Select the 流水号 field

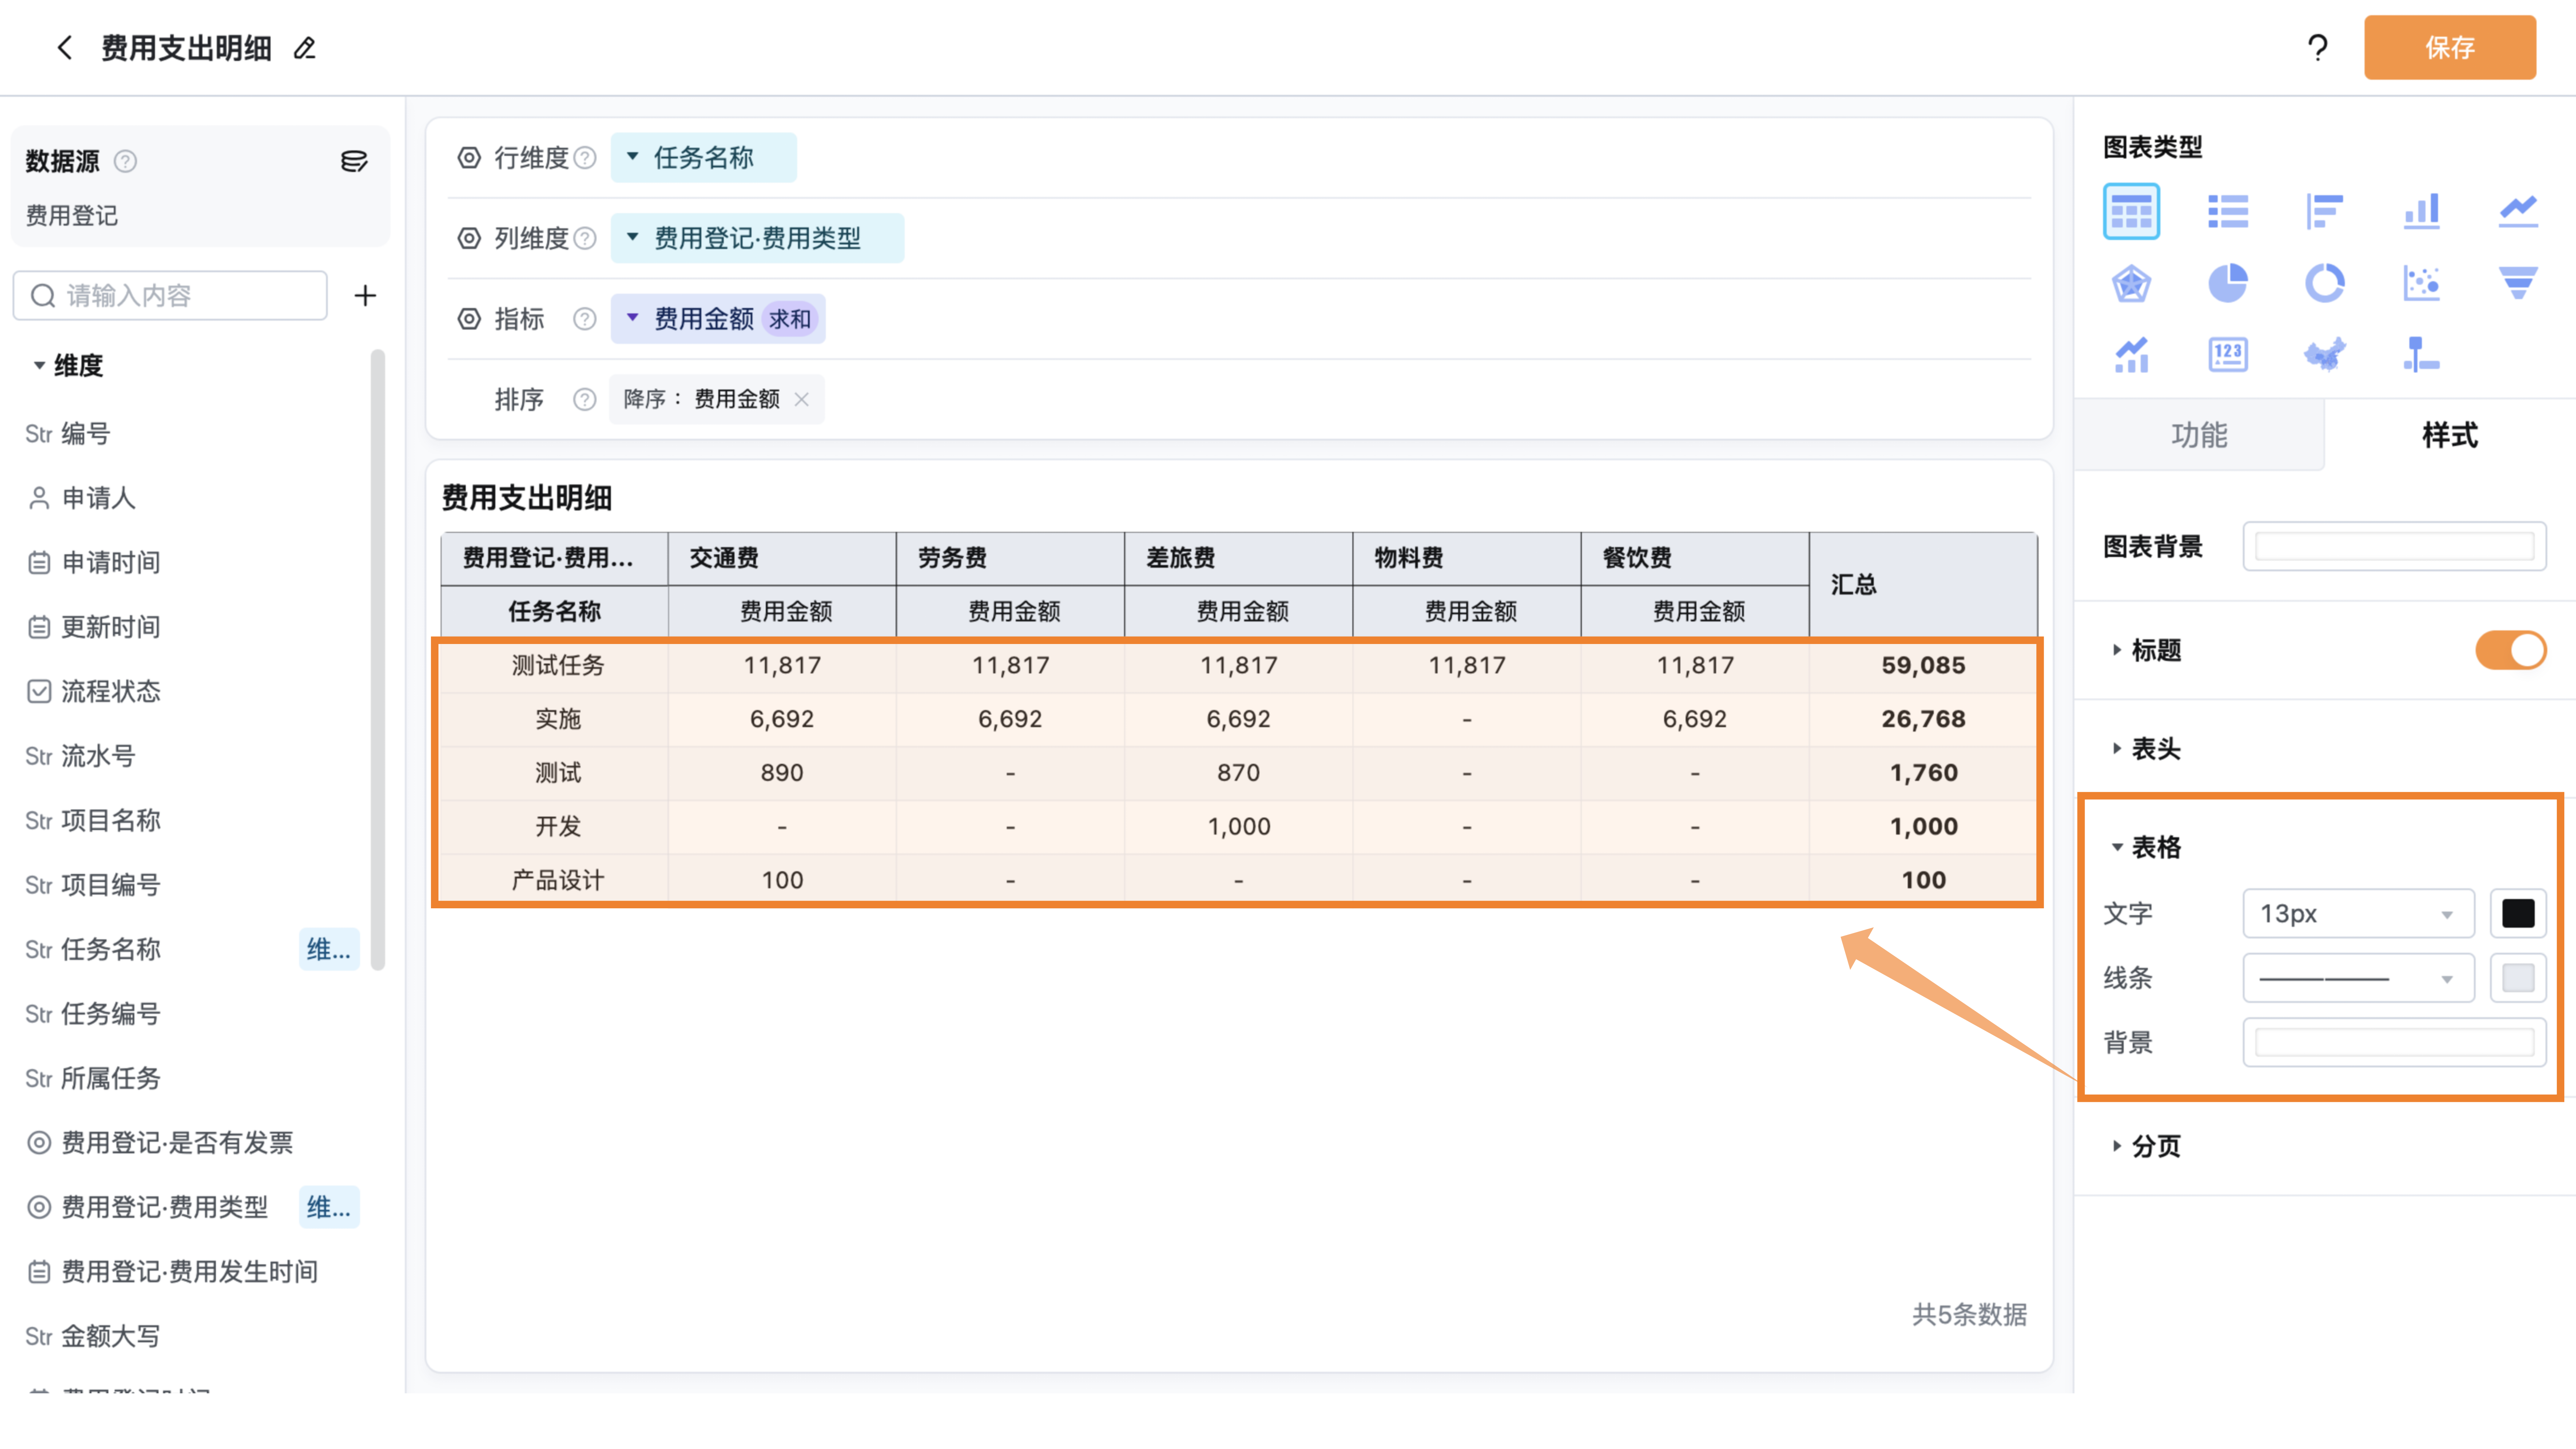coord(80,756)
